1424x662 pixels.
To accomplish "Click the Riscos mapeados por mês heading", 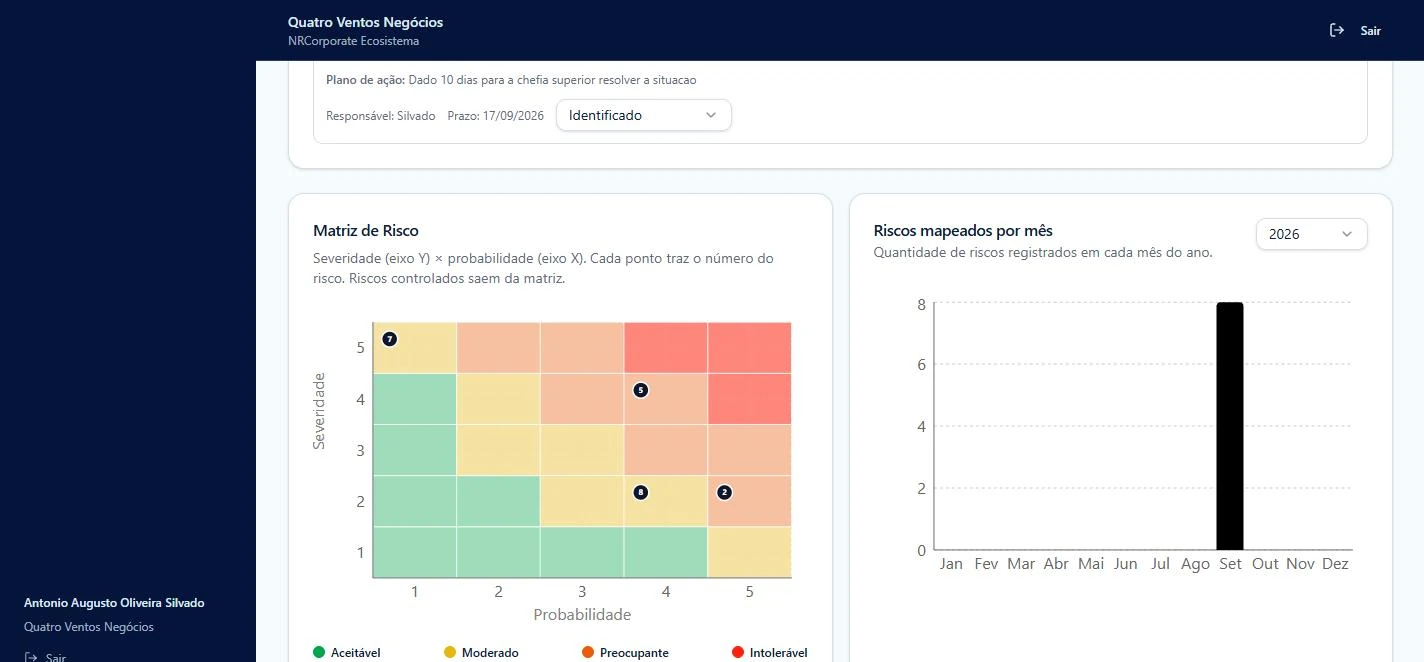I will 963,231.
